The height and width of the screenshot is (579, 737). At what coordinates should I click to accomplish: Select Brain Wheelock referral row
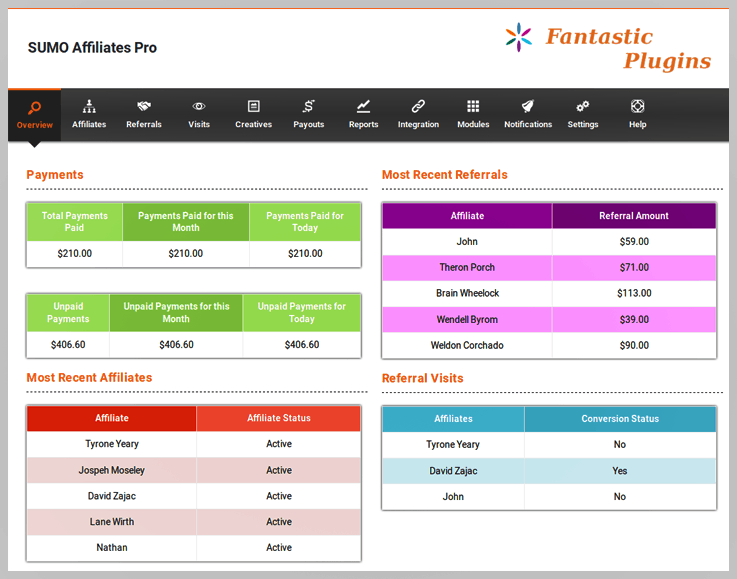pos(549,293)
